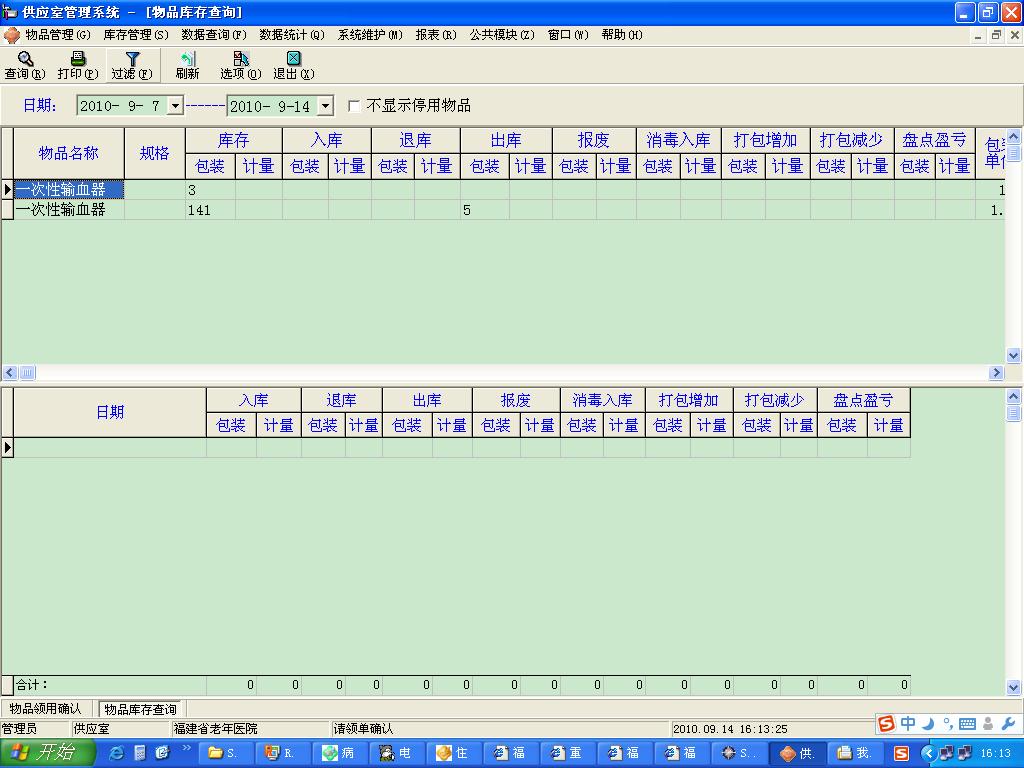Click the 查询 (Query) magnifier icon
Image resolution: width=1024 pixels, height=768 pixels.
click(x=25, y=60)
